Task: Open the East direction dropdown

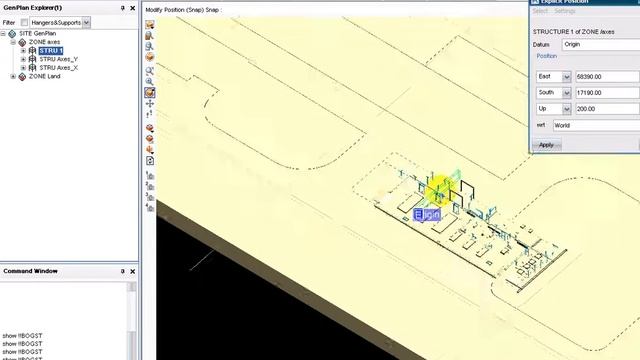Action: pyautogui.click(x=566, y=77)
